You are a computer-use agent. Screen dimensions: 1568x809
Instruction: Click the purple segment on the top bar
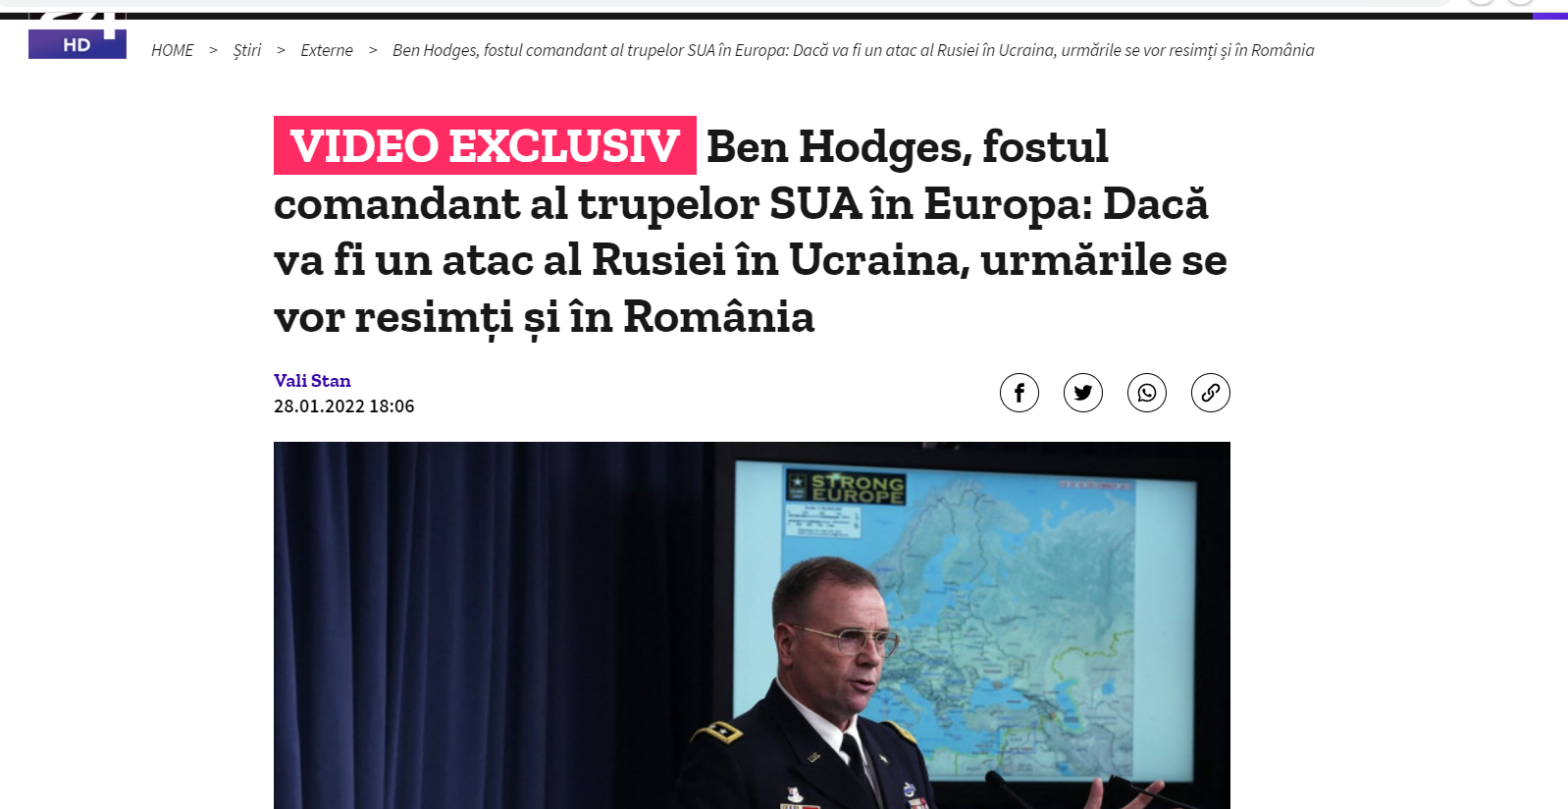pyautogui.click(x=1550, y=16)
